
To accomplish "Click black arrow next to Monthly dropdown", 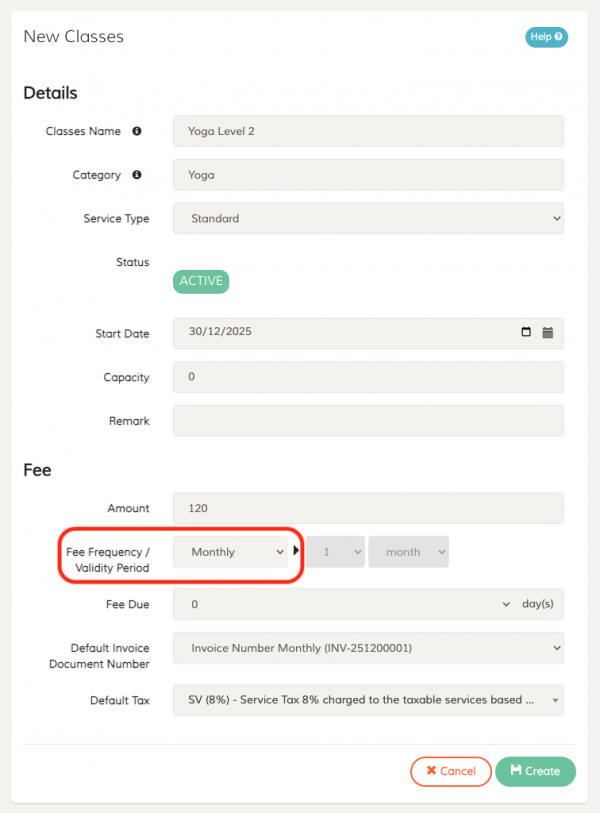I will [296, 551].
